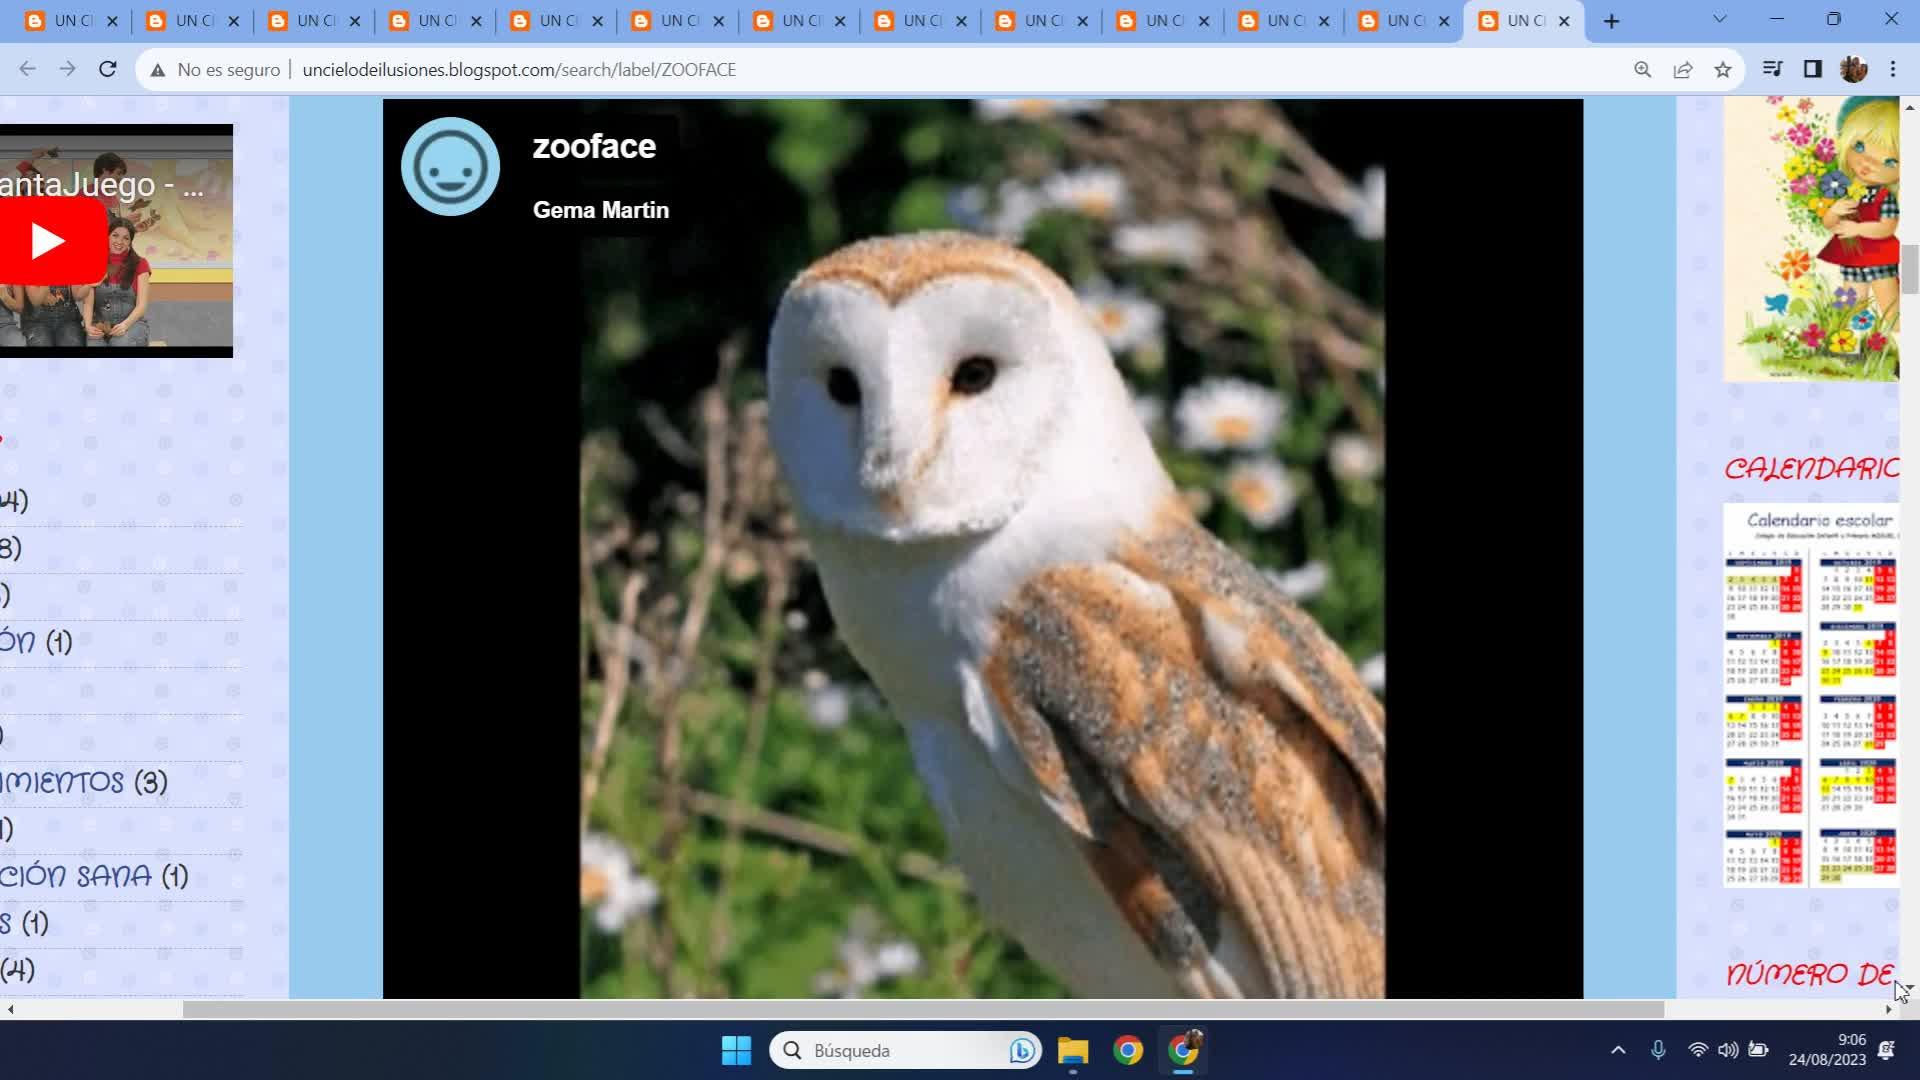
Task: Click the share page icon
Action: pos(1683,69)
